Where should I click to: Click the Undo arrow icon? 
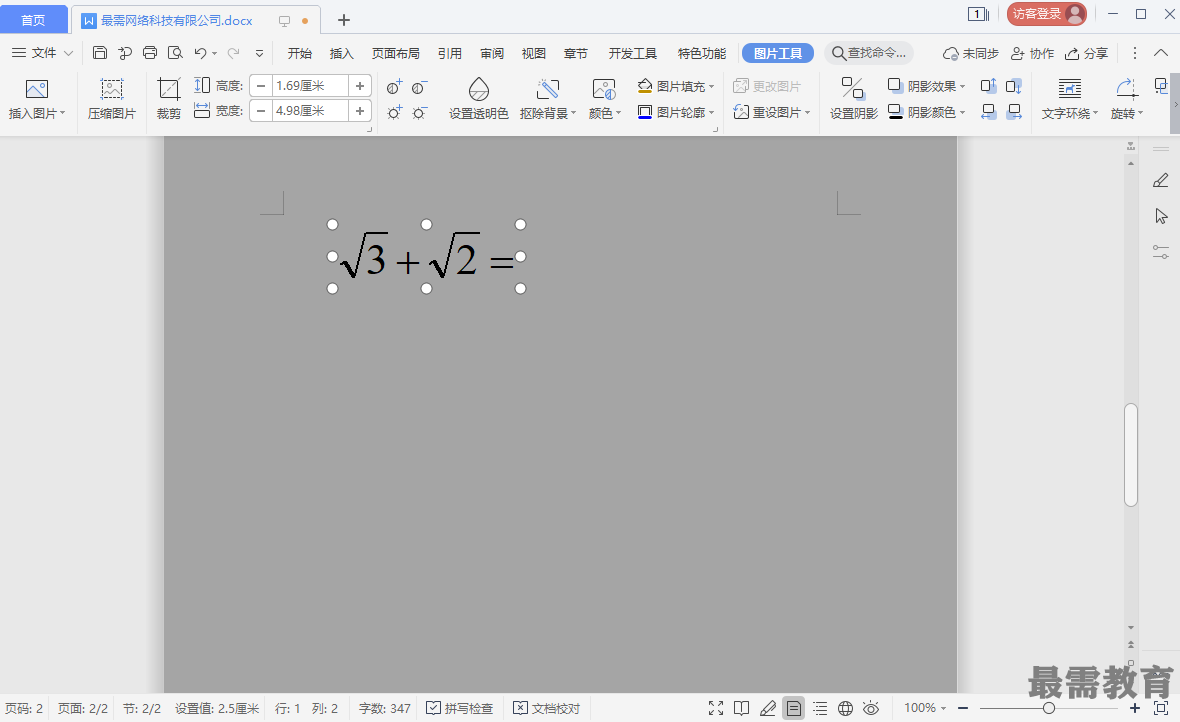[x=200, y=53]
